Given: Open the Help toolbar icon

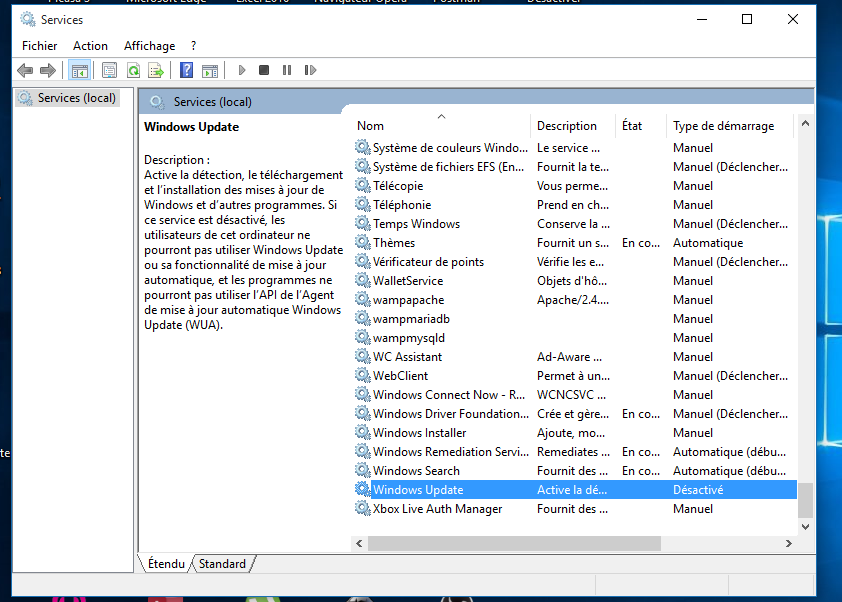Looking at the screenshot, I should 186,70.
